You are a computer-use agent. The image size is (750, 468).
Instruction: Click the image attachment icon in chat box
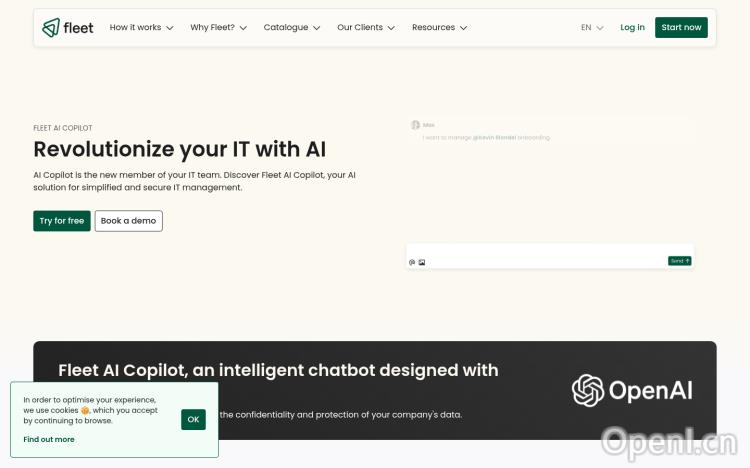422,262
